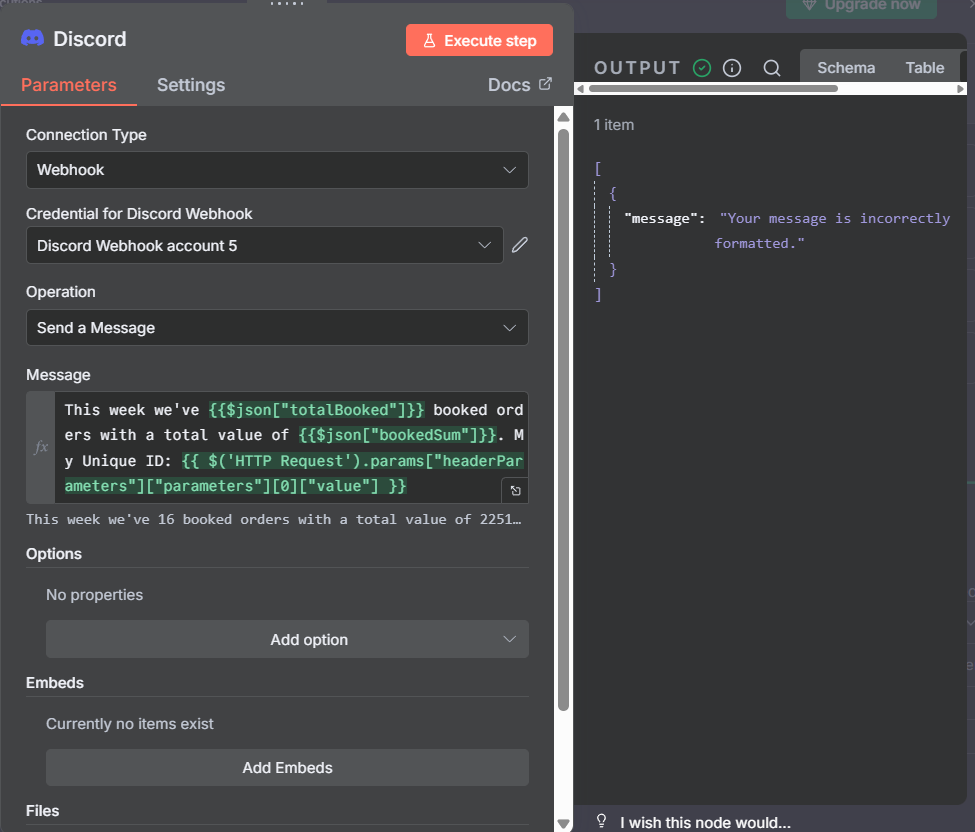
Task: Open the Operation dropdown
Action: click(x=277, y=328)
